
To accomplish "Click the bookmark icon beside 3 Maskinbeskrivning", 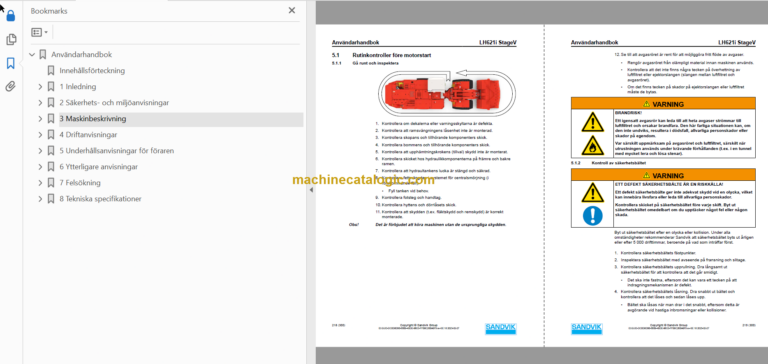I will click(51, 119).
